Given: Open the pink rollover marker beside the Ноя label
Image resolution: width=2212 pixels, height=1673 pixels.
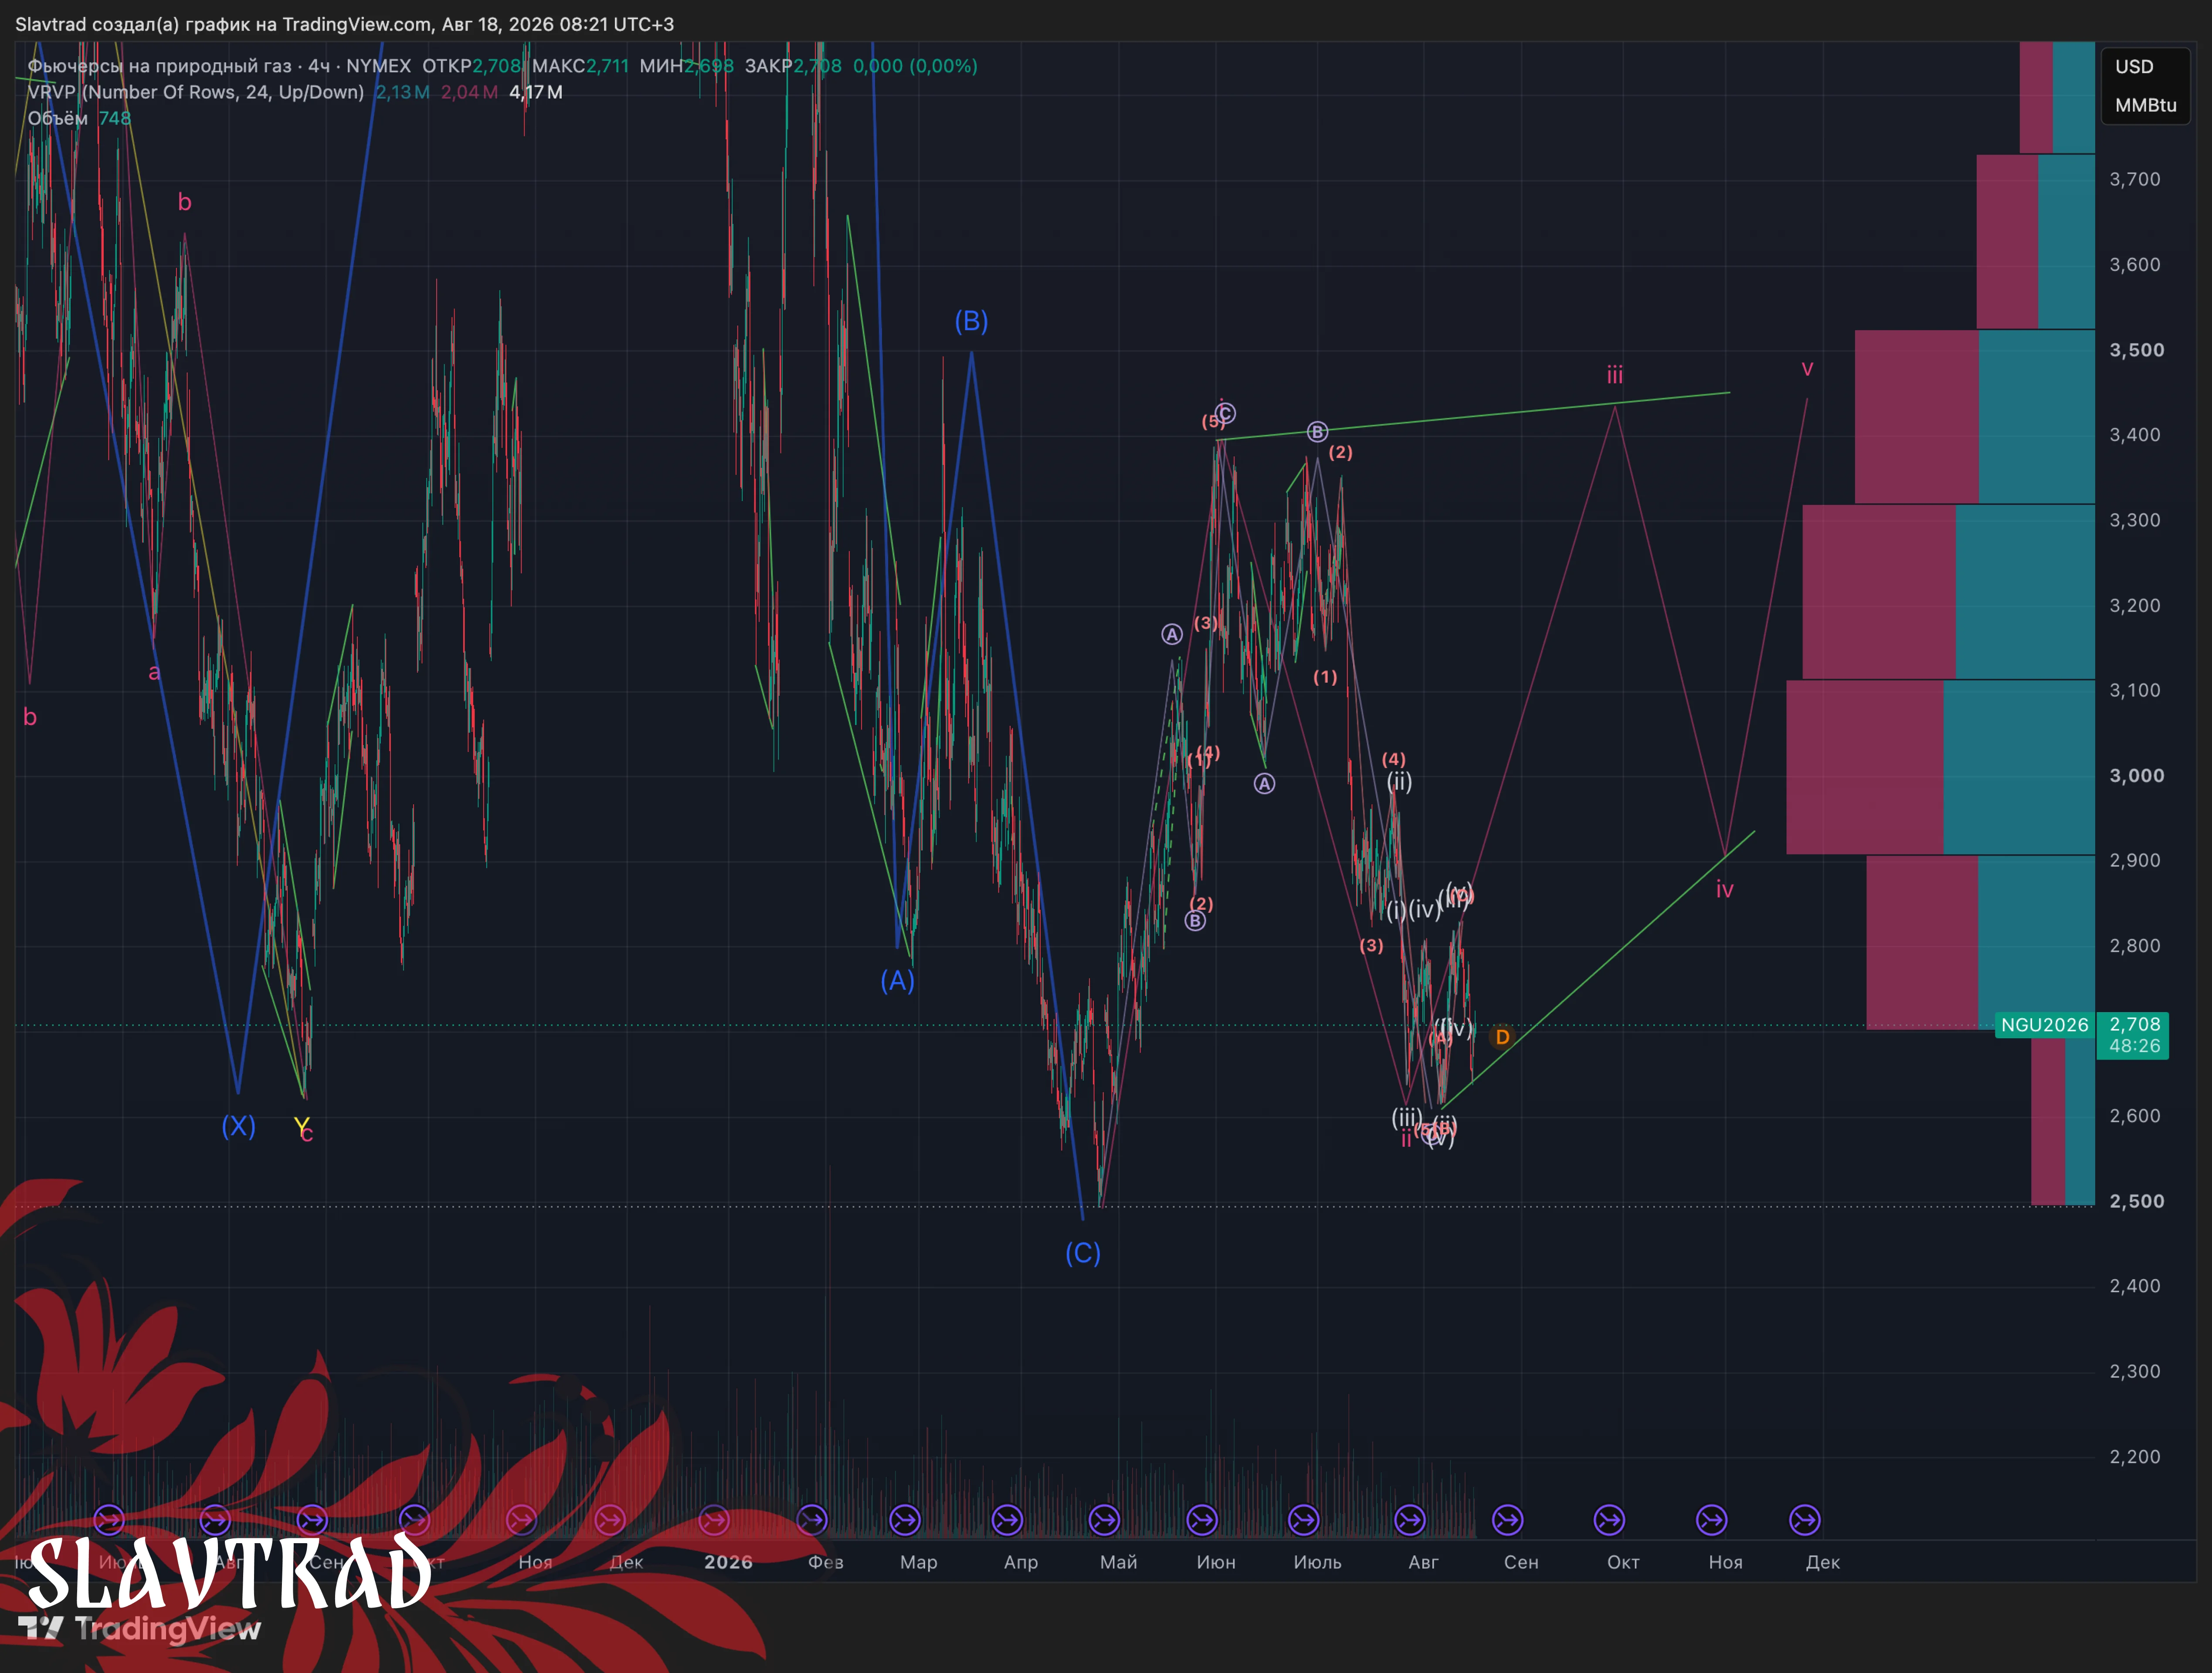Looking at the screenshot, I should coord(521,1520).
